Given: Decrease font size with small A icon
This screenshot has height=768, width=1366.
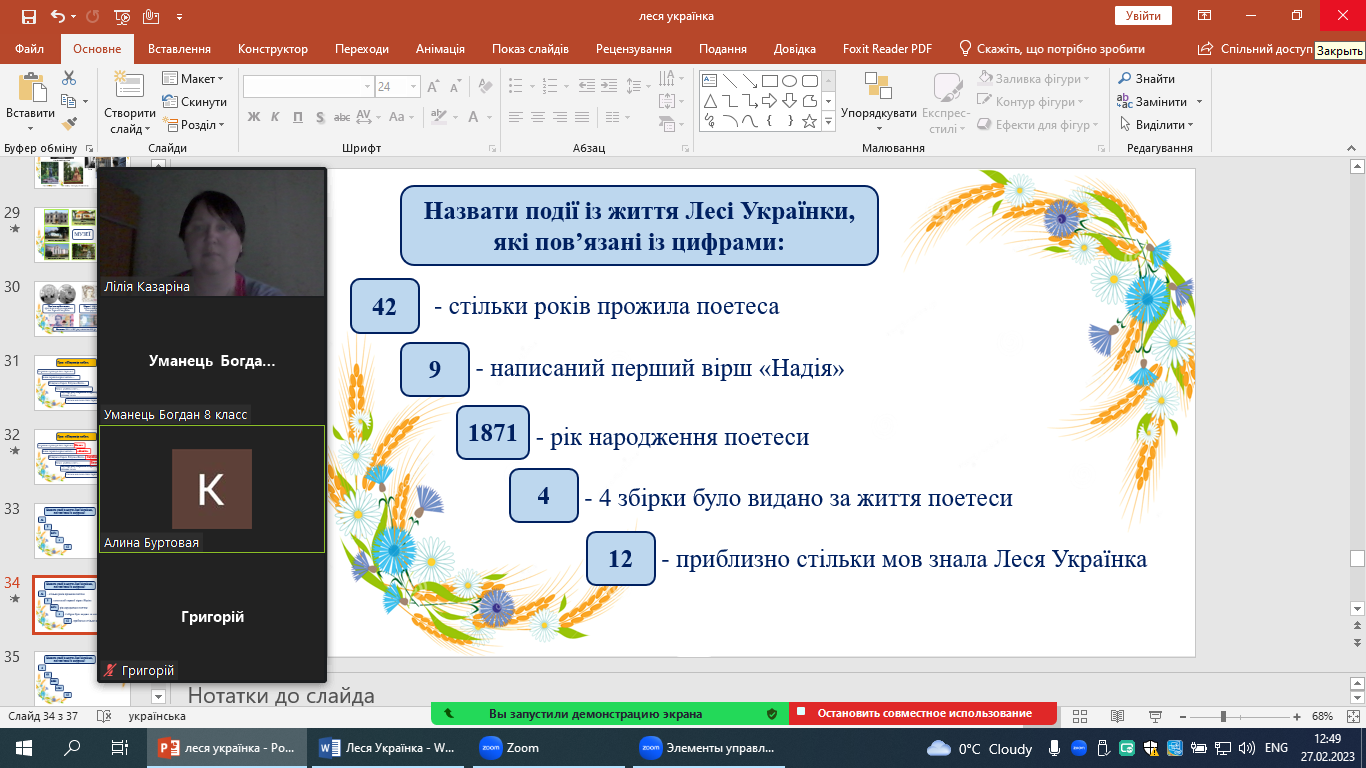Looking at the screenshot, I should [456, 88].
